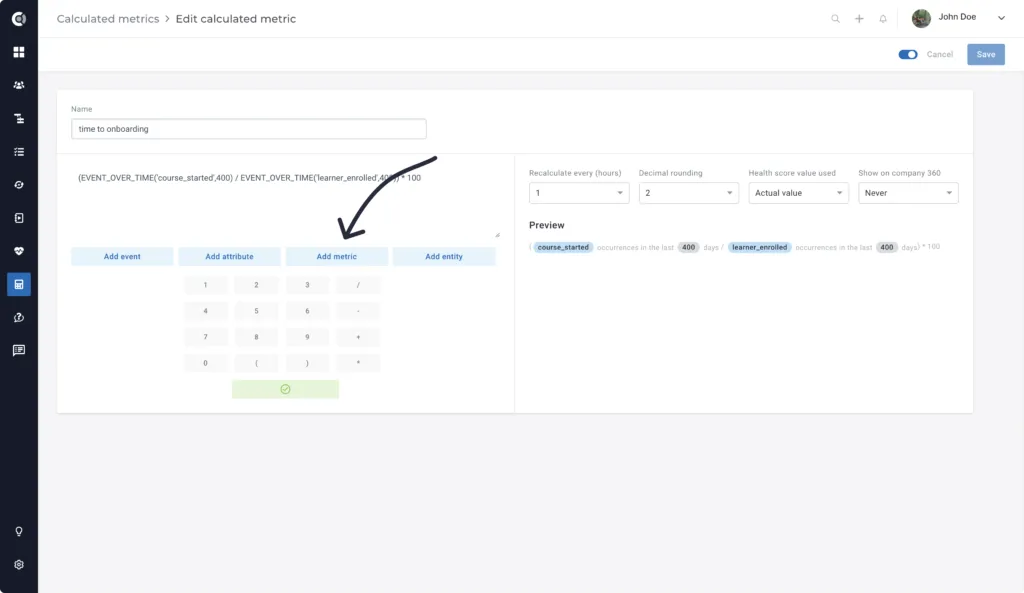This screenshot has width=1024, height=593.
Task: Click the divide (/) keypad button
Action: pyautogui.click(x=358, y=285)
